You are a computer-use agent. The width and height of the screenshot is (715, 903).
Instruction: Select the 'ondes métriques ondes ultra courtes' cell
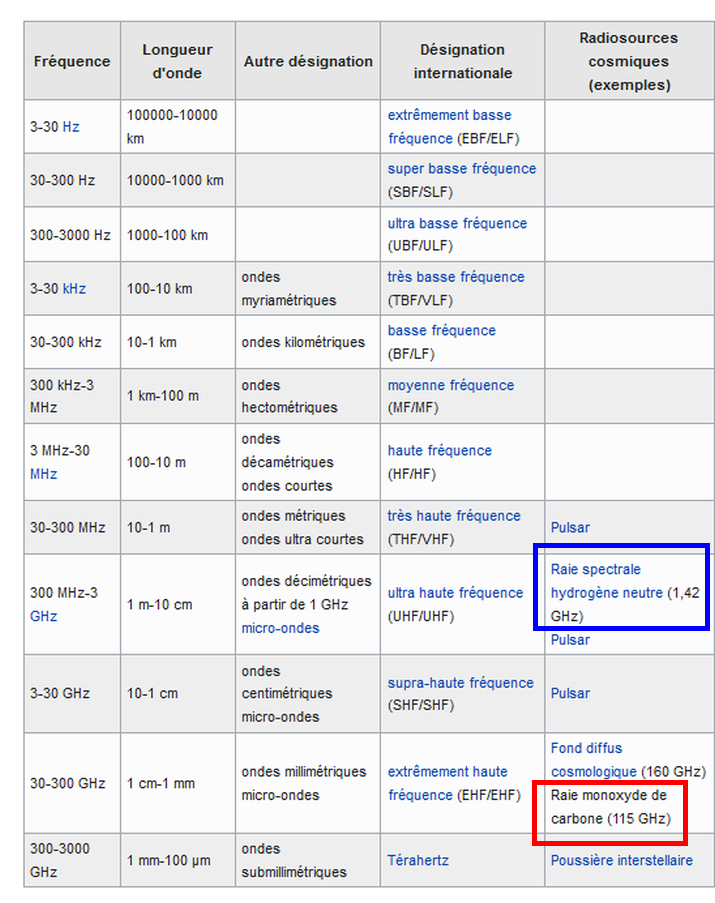(308, 528)
